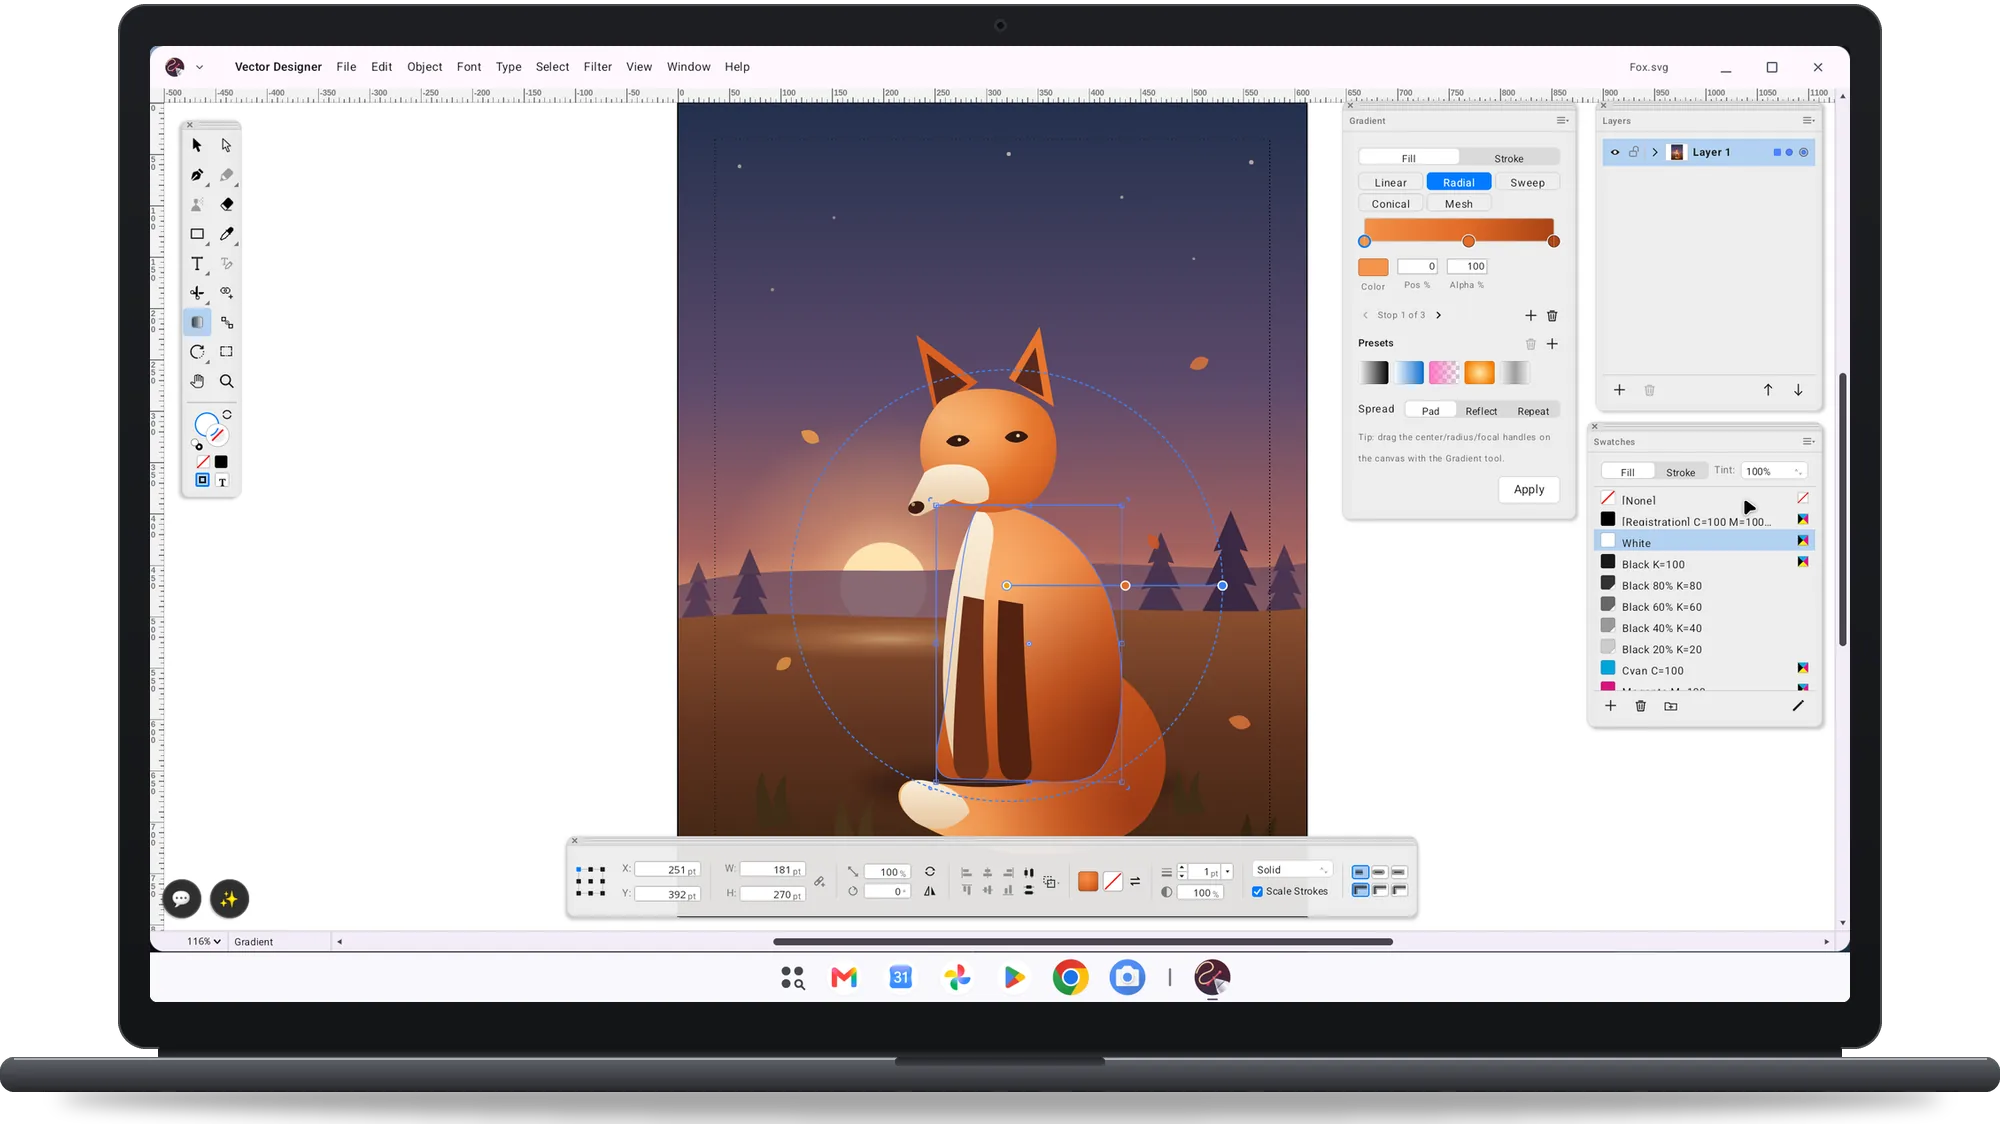Move Layer 1 up with arrow
2000x1124 pixels.
[x=1768, y=390]
